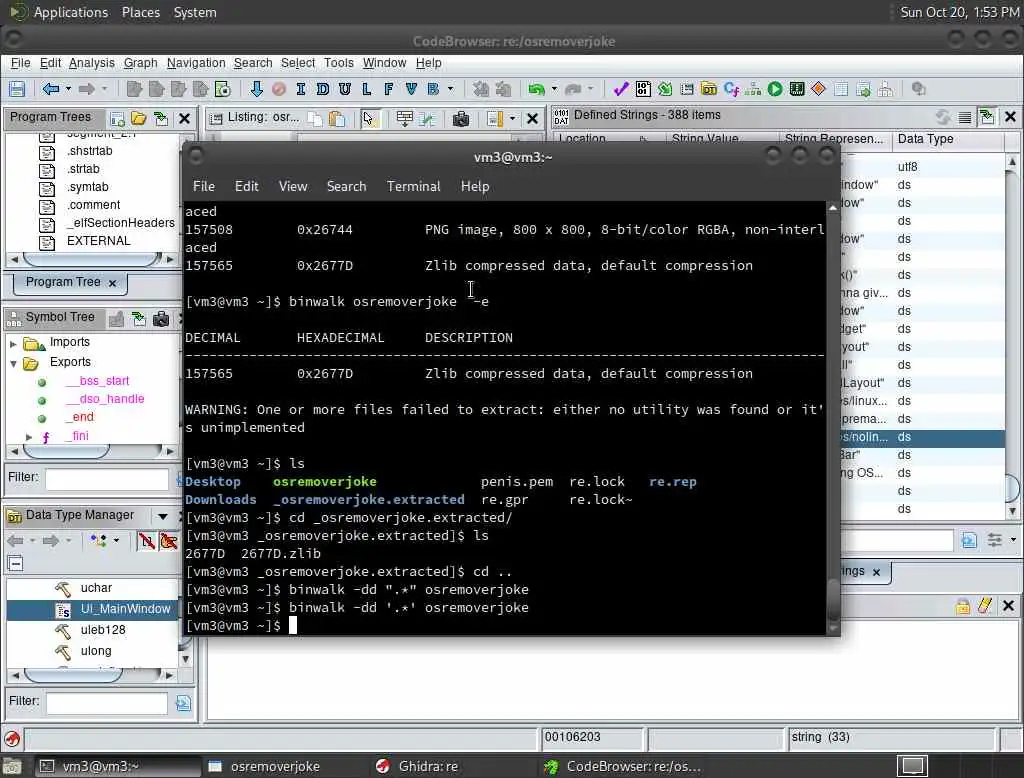1024x778 pixels.
Task: Open Script Manager green play icon
Action: tap(775, 89)
